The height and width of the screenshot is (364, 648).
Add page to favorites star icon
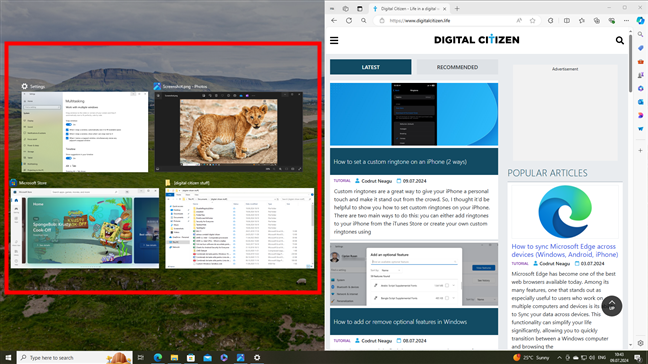(533, 21)
